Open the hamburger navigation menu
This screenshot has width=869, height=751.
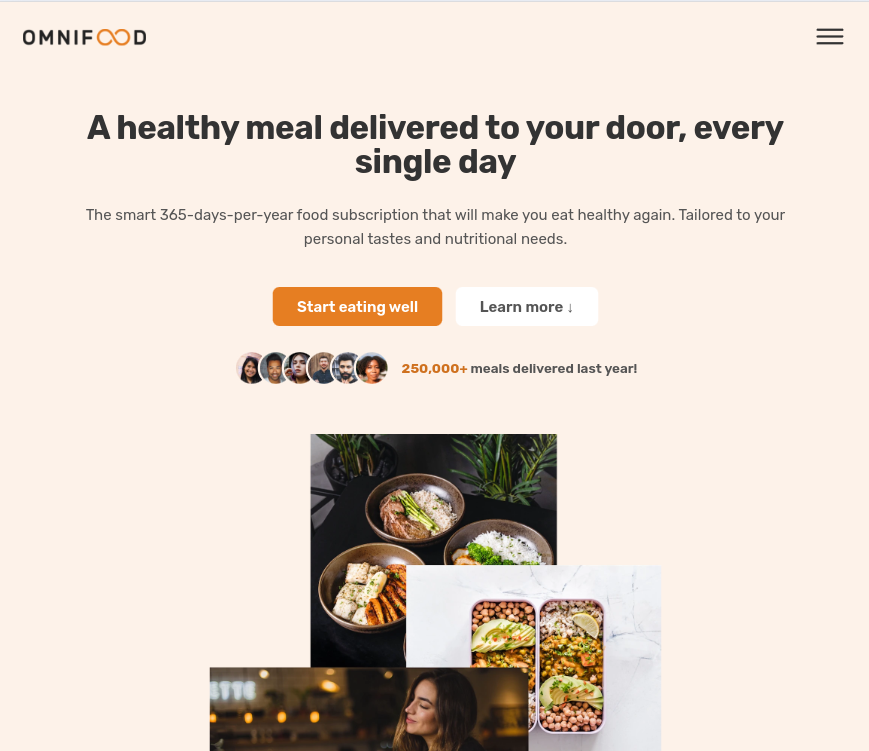coord(830,37)
